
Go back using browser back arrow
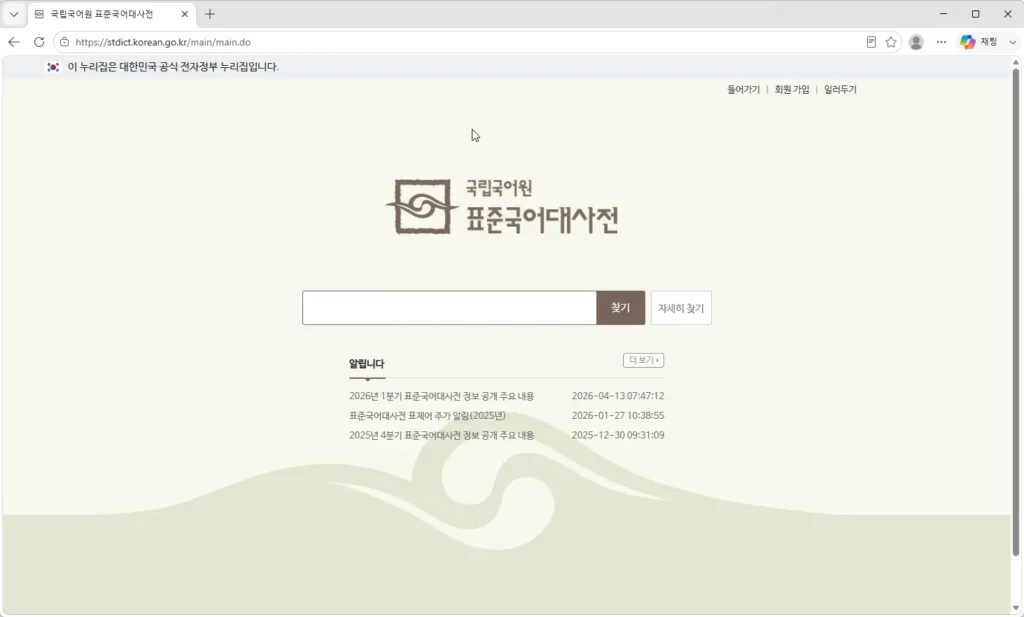coord(14,42)
